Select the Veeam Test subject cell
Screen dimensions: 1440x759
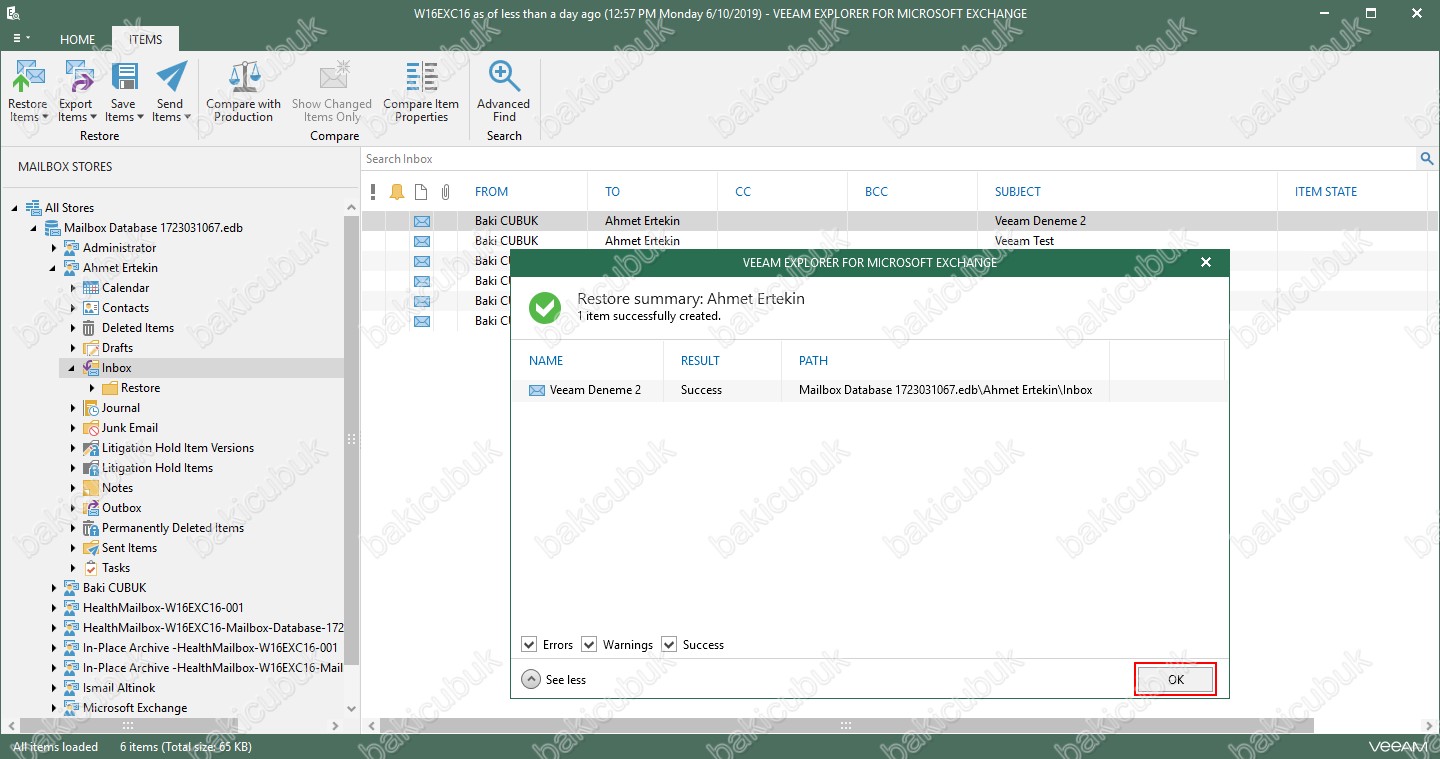coord(1024,241)
